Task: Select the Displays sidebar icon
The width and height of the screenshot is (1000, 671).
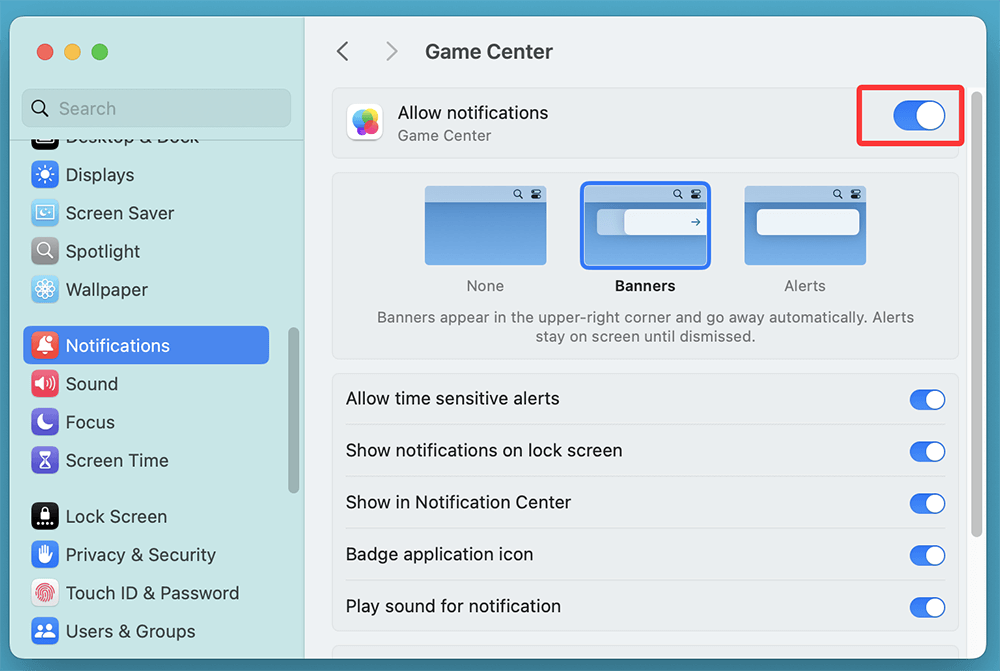Action: click(44, 175)
